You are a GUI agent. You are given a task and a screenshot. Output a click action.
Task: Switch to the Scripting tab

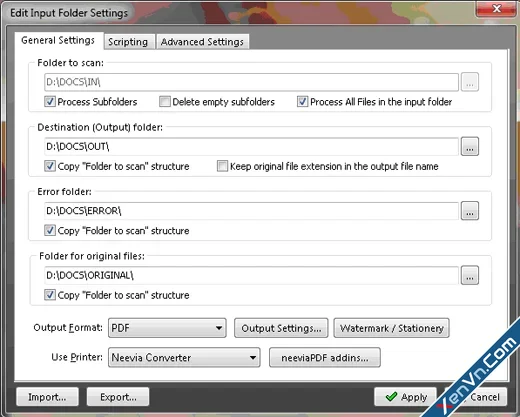pyautogui.click(x=128, y=42)
